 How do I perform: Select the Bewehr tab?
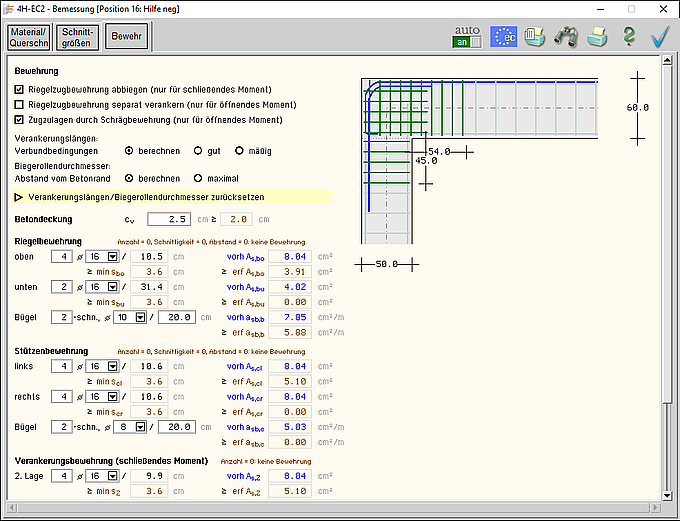[127, 37]
